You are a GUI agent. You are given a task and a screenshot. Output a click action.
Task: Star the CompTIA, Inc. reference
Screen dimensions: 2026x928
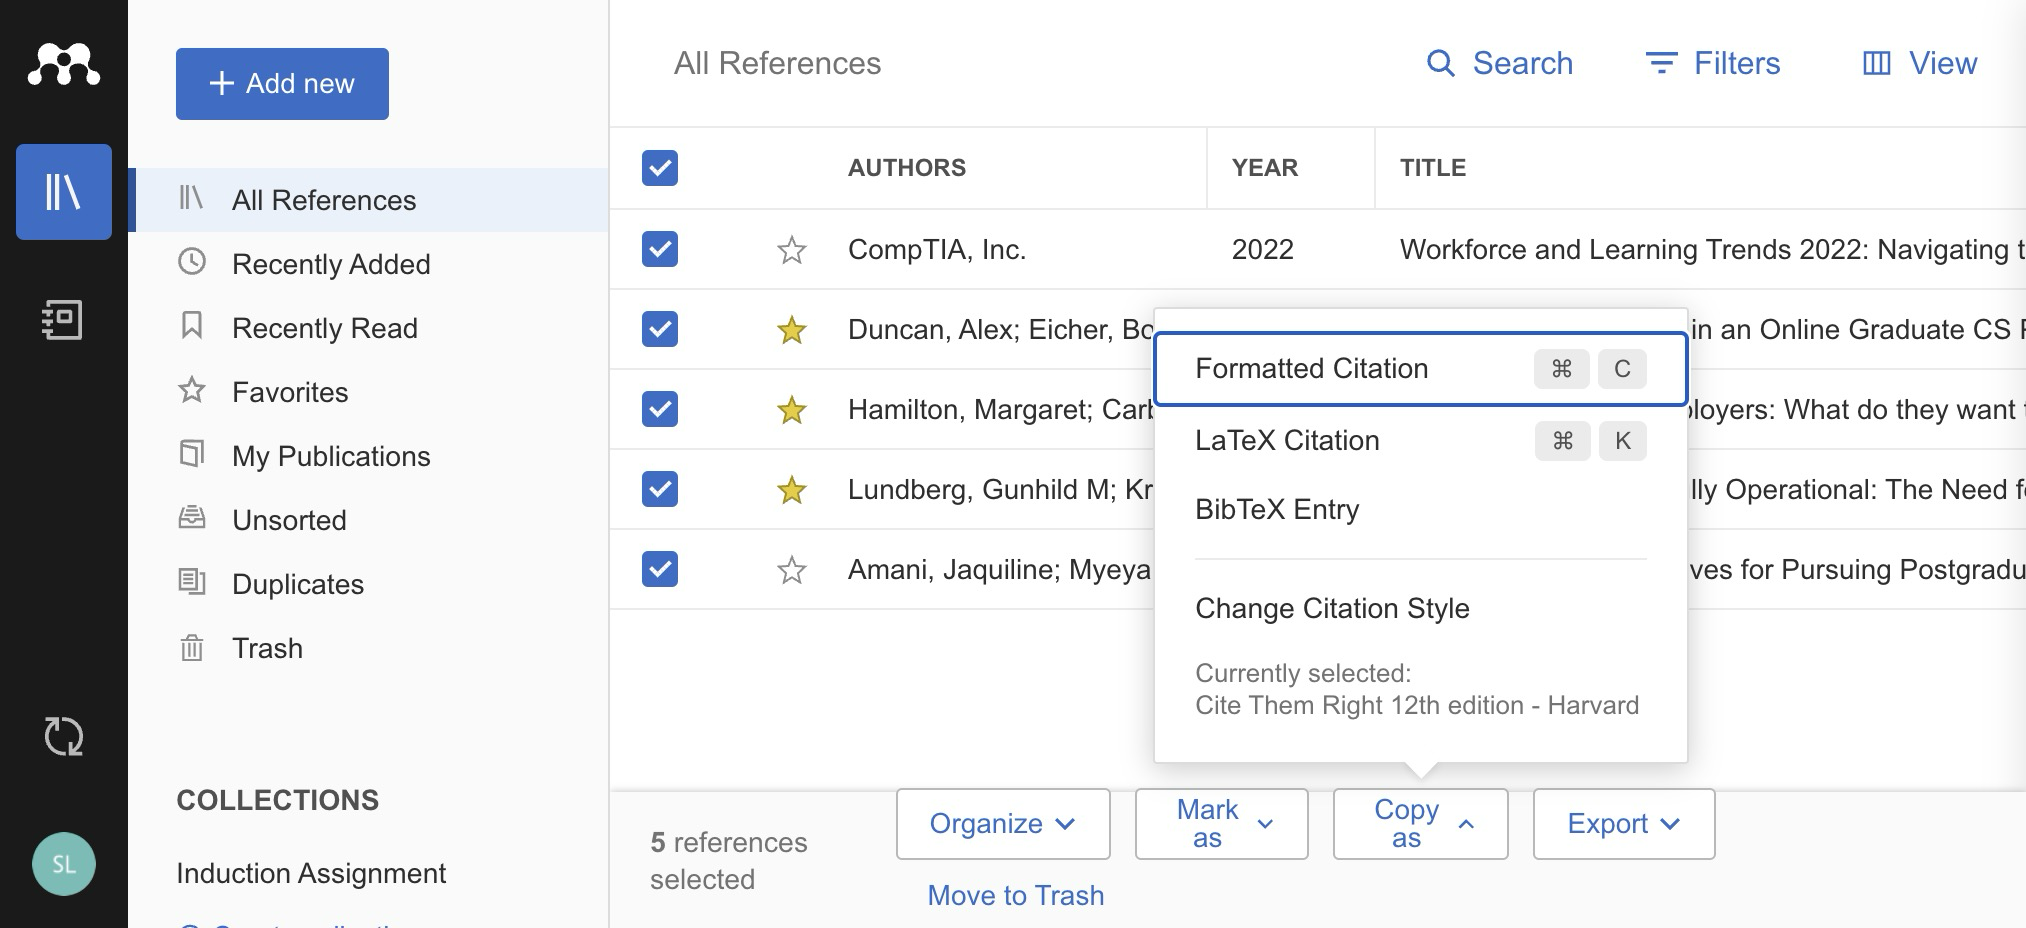tap(791, 250)
